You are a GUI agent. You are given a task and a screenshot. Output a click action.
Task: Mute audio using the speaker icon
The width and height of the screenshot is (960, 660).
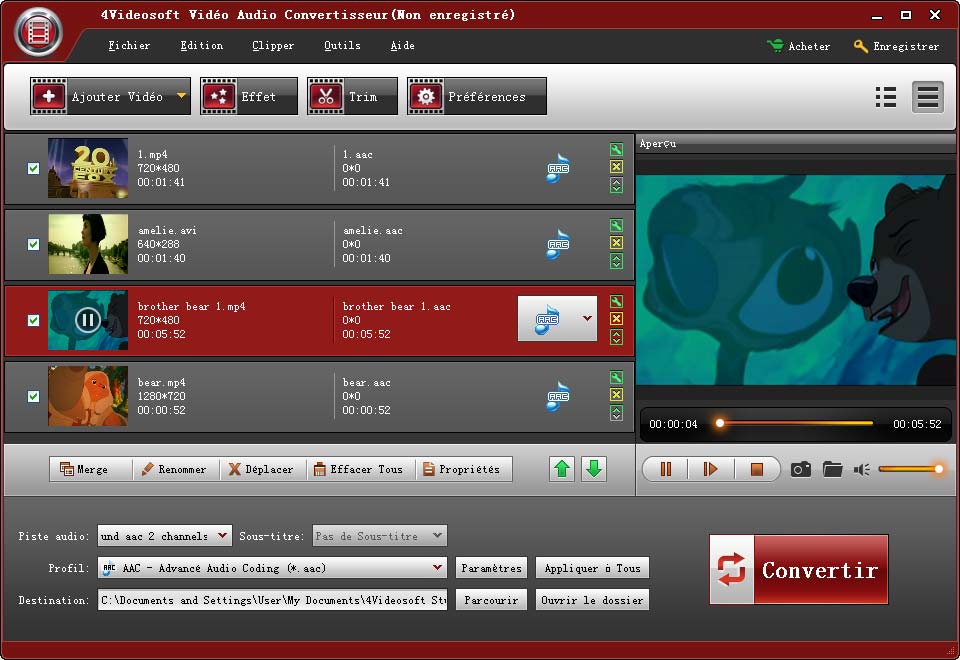point(862,469)
